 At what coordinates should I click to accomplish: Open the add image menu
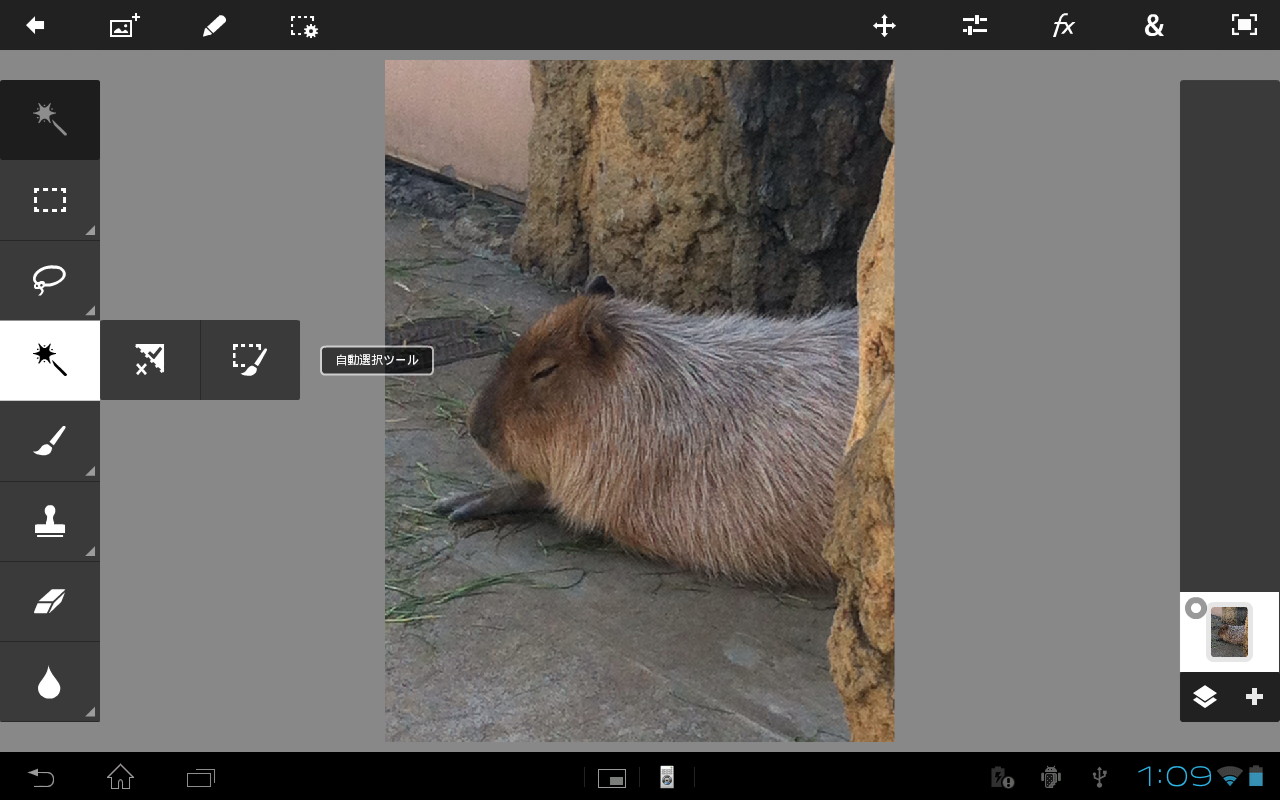[124, 26]
